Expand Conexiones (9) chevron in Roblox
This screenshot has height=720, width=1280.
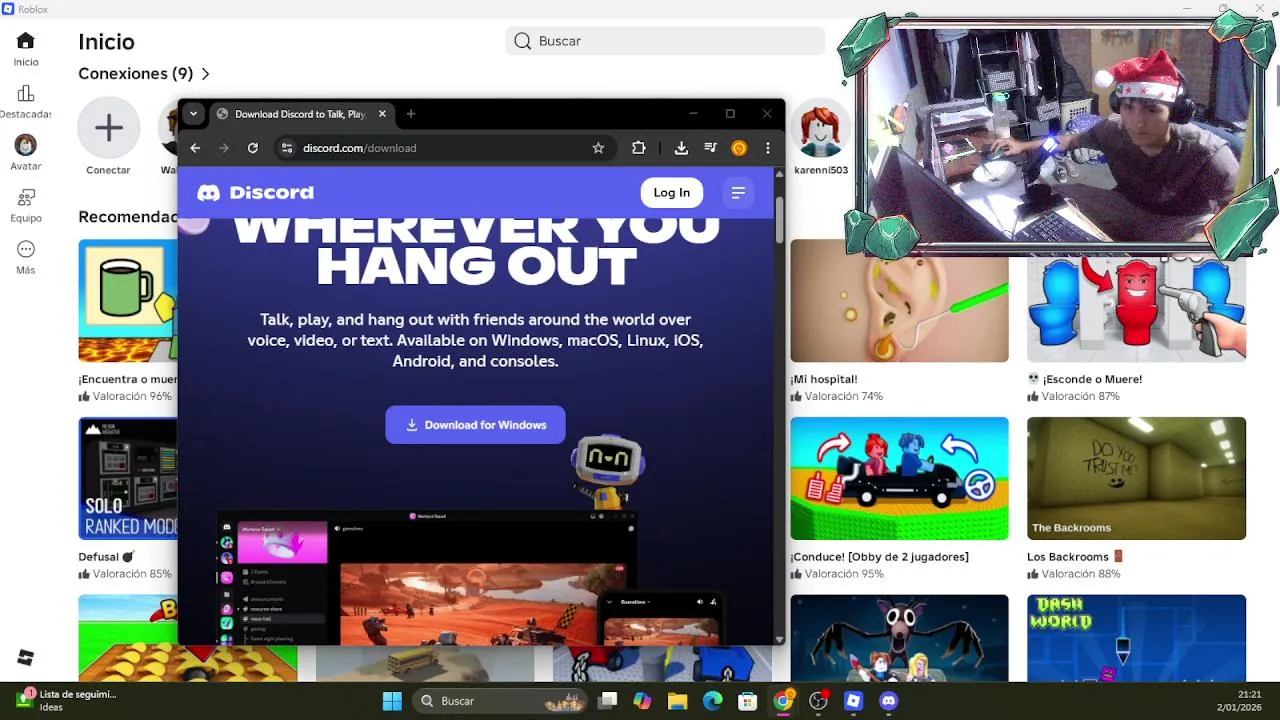click(205, 74)
